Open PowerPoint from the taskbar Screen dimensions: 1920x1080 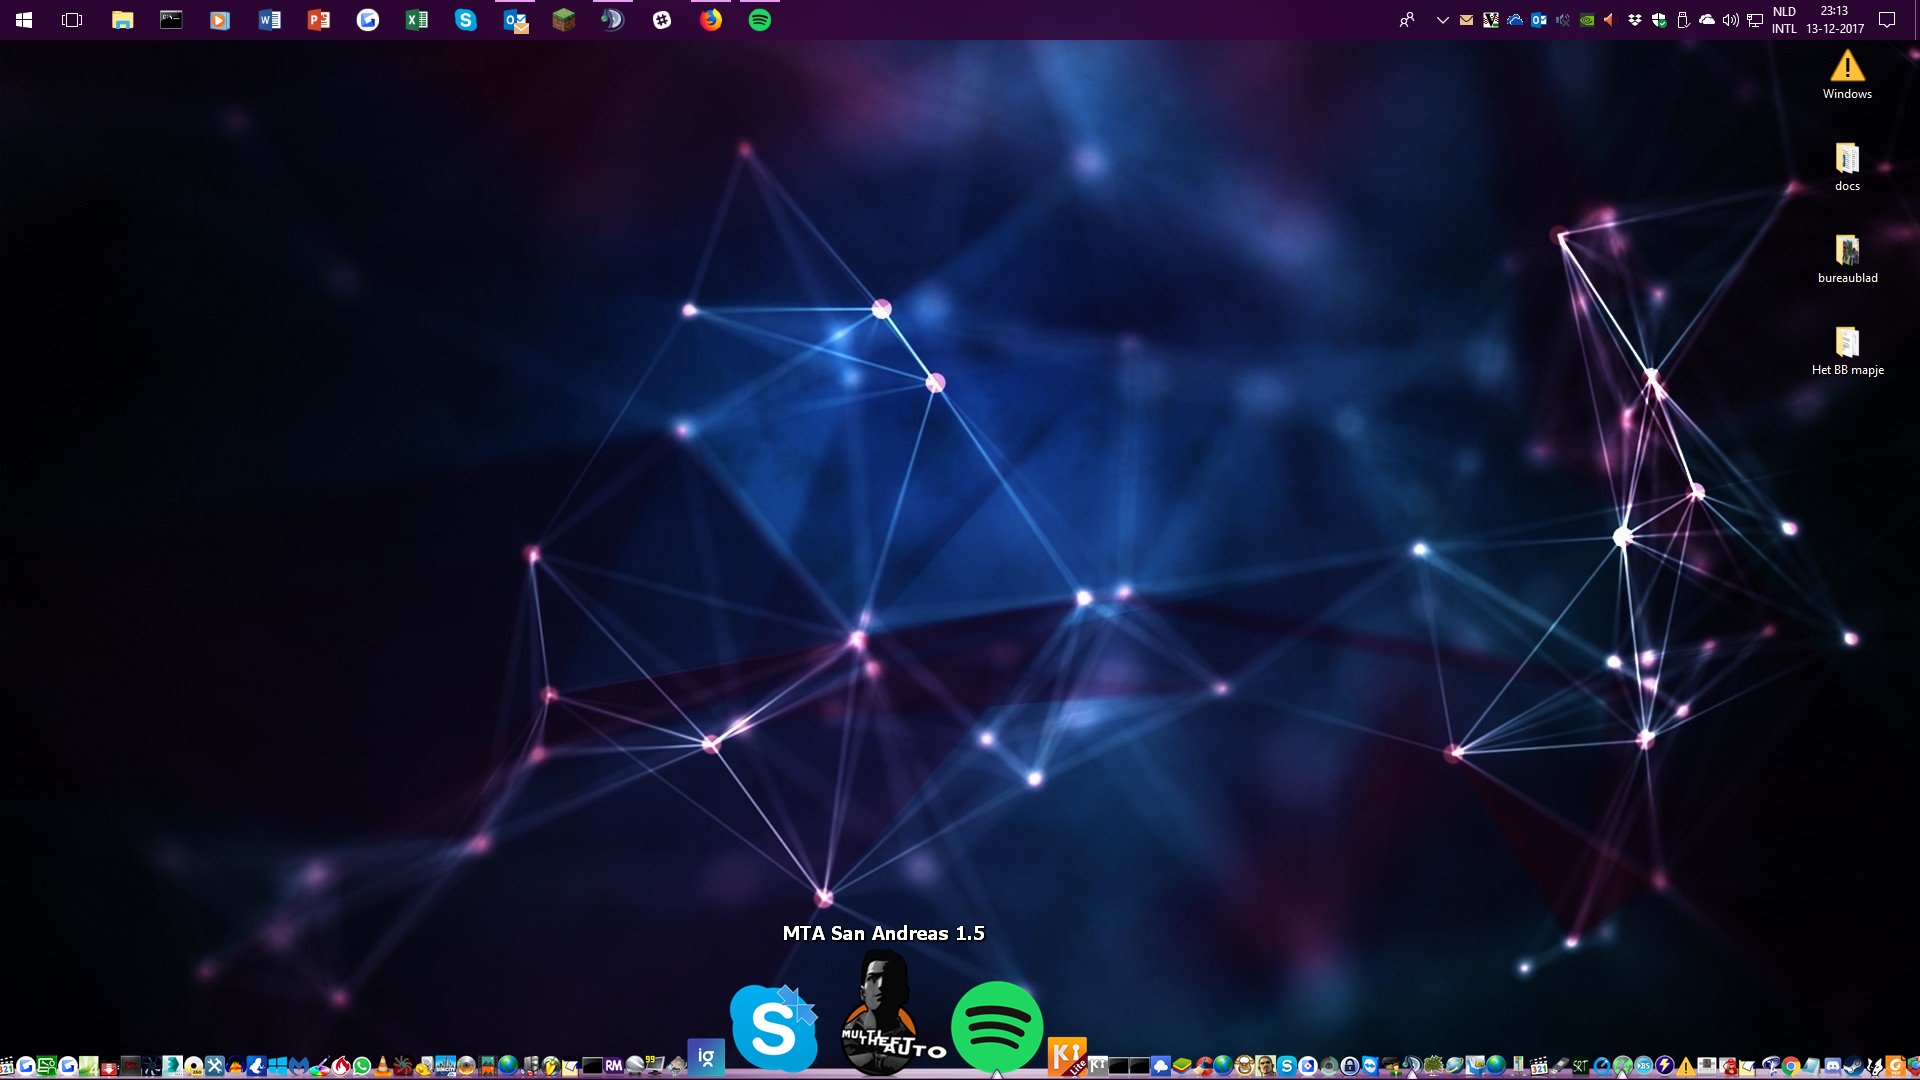[318, 20]
